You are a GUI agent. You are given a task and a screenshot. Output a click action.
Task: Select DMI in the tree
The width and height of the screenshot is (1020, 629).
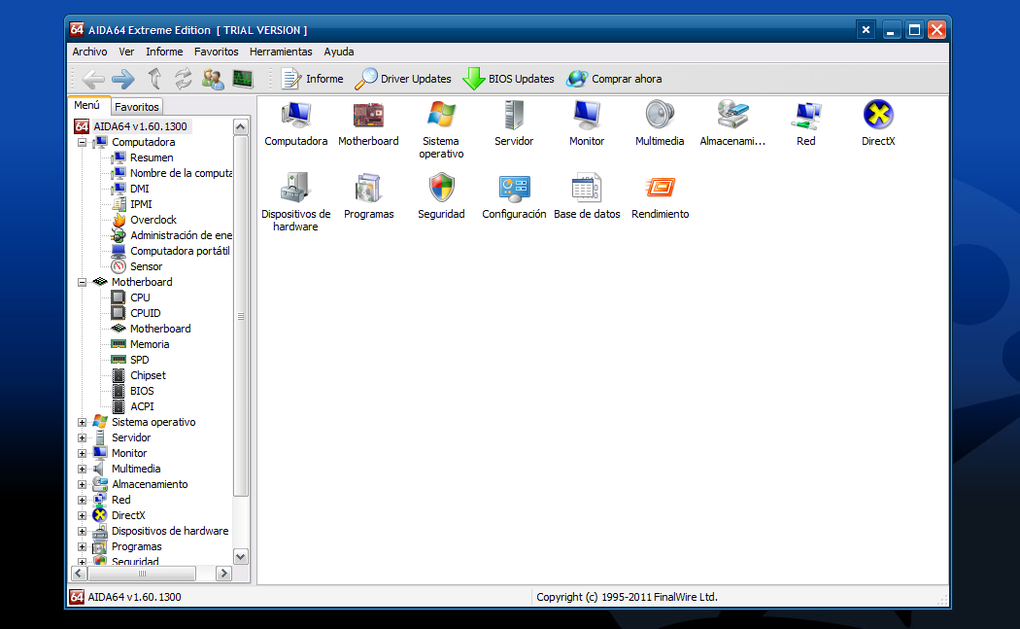pos(139,189)
